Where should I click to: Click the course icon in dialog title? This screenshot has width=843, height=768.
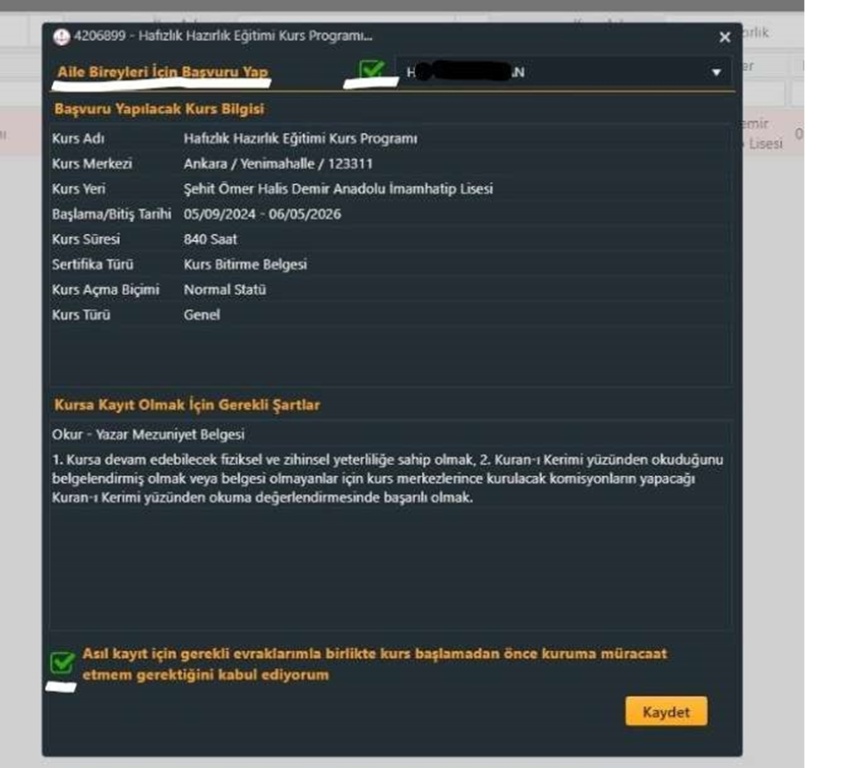click(62, 37)
